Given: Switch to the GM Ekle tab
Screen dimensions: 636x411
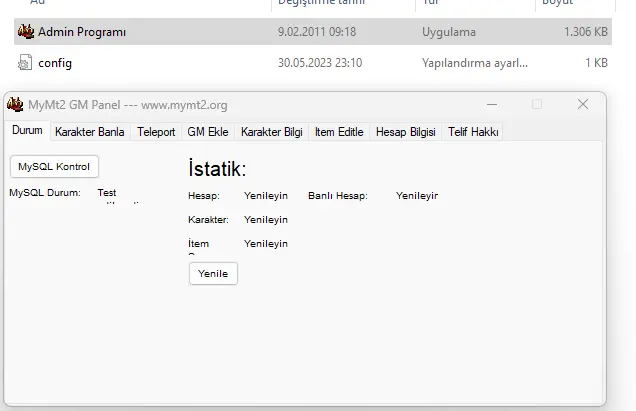Looking at the screenshot, I should pos(208,132).
